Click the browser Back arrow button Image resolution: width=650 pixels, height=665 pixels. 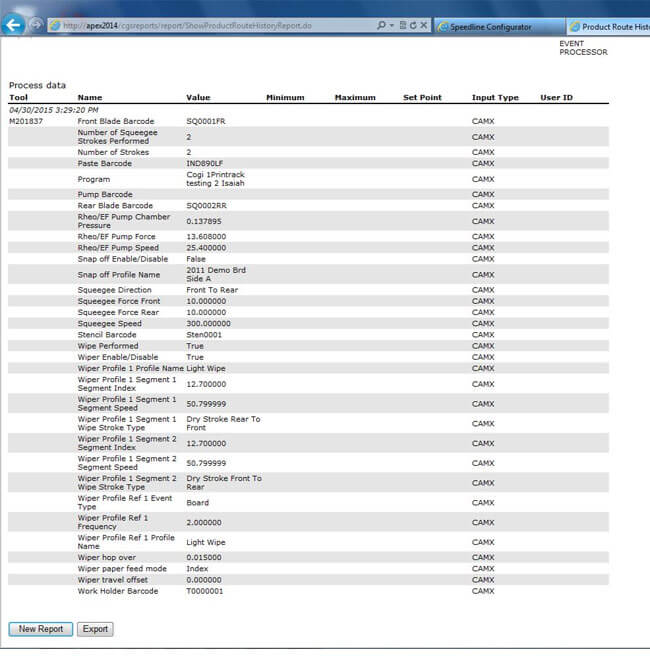tap(13, 26)
